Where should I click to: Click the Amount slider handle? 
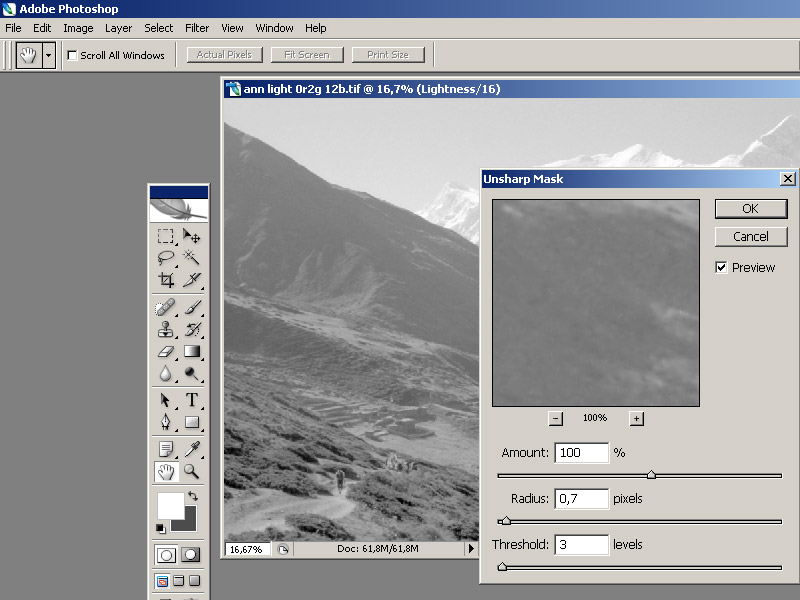point(651,475)
